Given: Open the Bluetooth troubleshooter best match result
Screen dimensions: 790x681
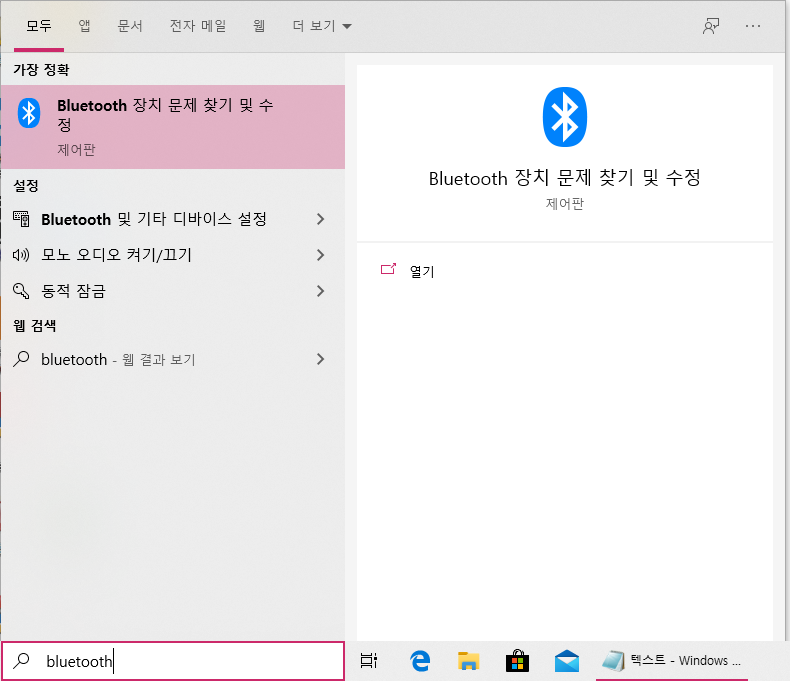Looking at the screenshot, I should click(173, 127).
